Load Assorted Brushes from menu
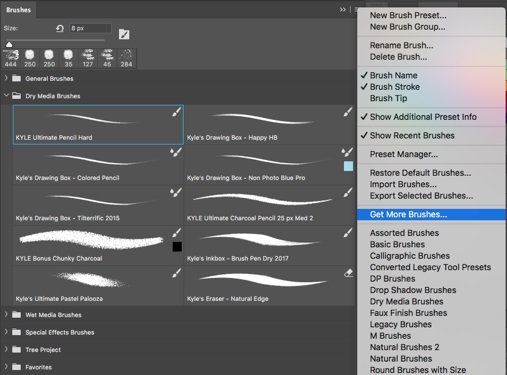Viewport: 507px width, 375px height. 404,233
